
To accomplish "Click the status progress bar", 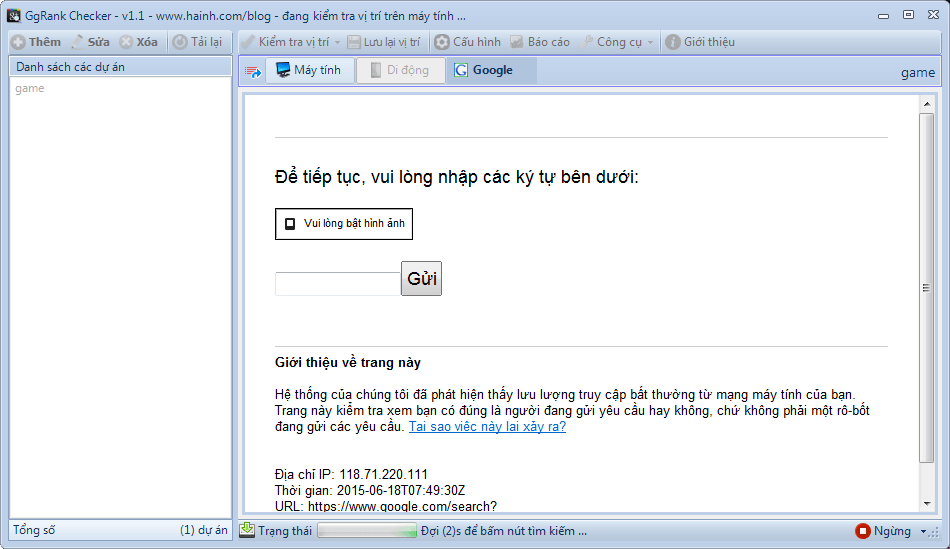I will click(x=367, y=531).
